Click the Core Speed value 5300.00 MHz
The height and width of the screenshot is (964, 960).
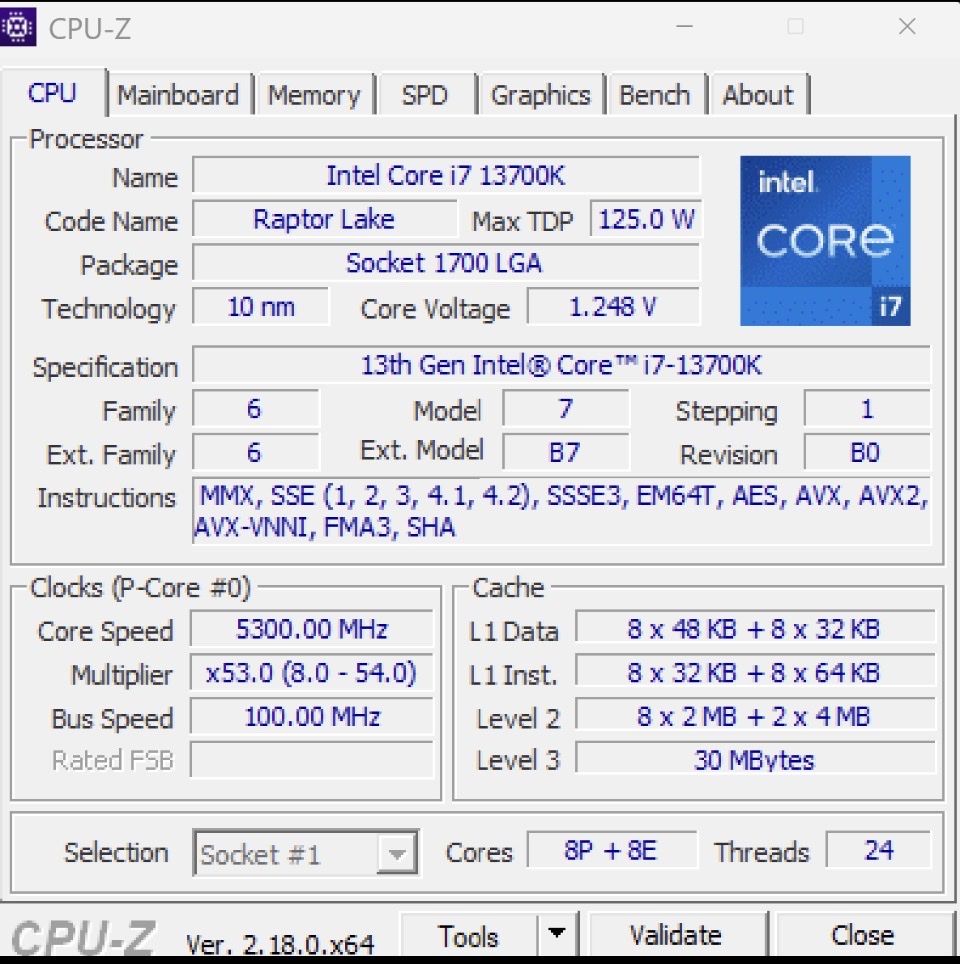312,630
